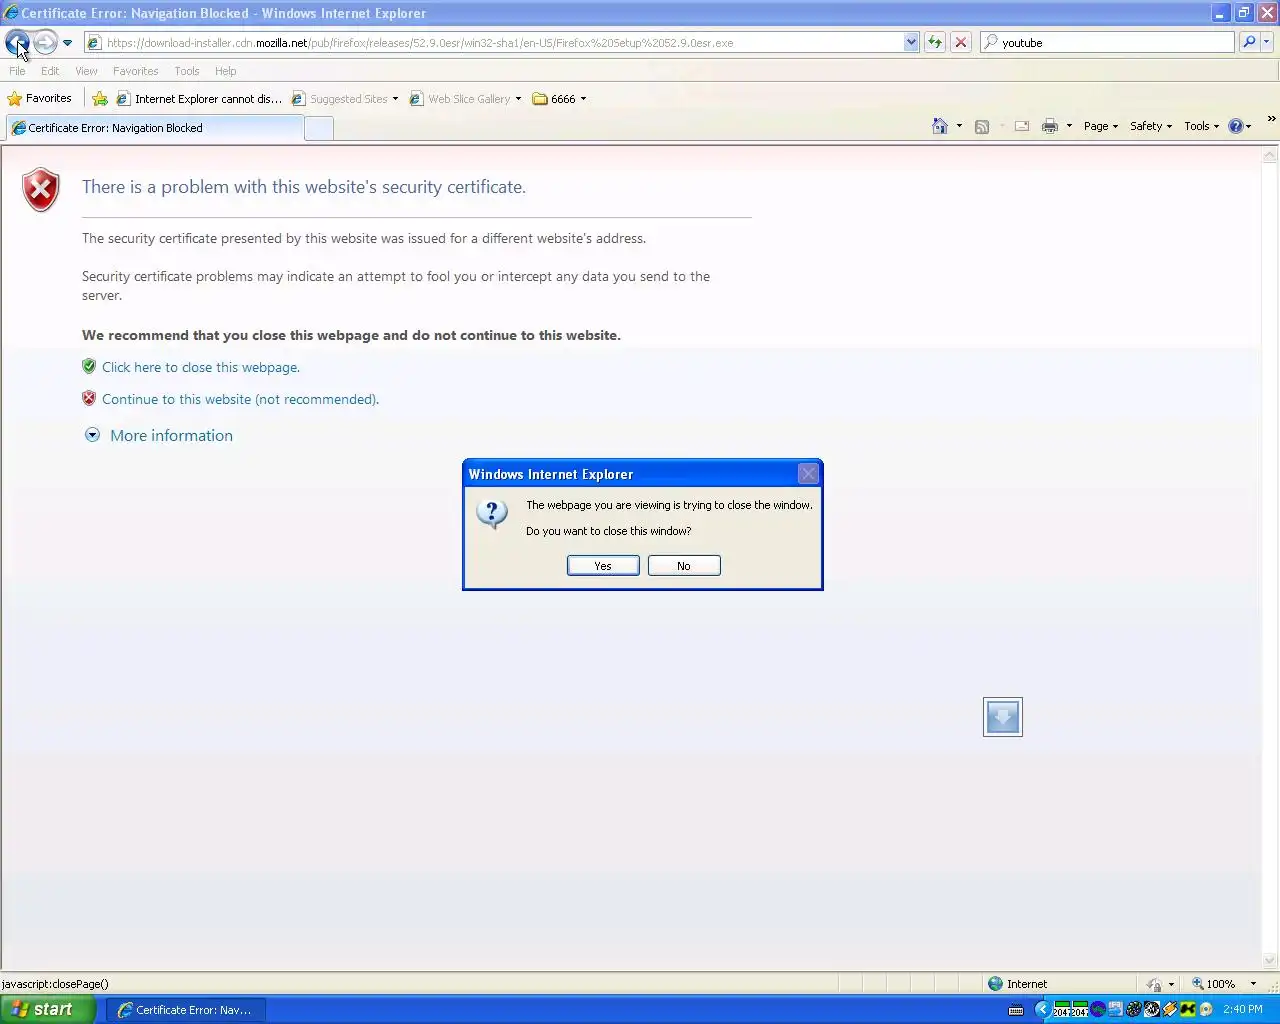Image resolution: width=1280 pixels, height=1024 pixels.
Task: Click the CD disc tray icon
Action: click(x=1206, y=1010)
